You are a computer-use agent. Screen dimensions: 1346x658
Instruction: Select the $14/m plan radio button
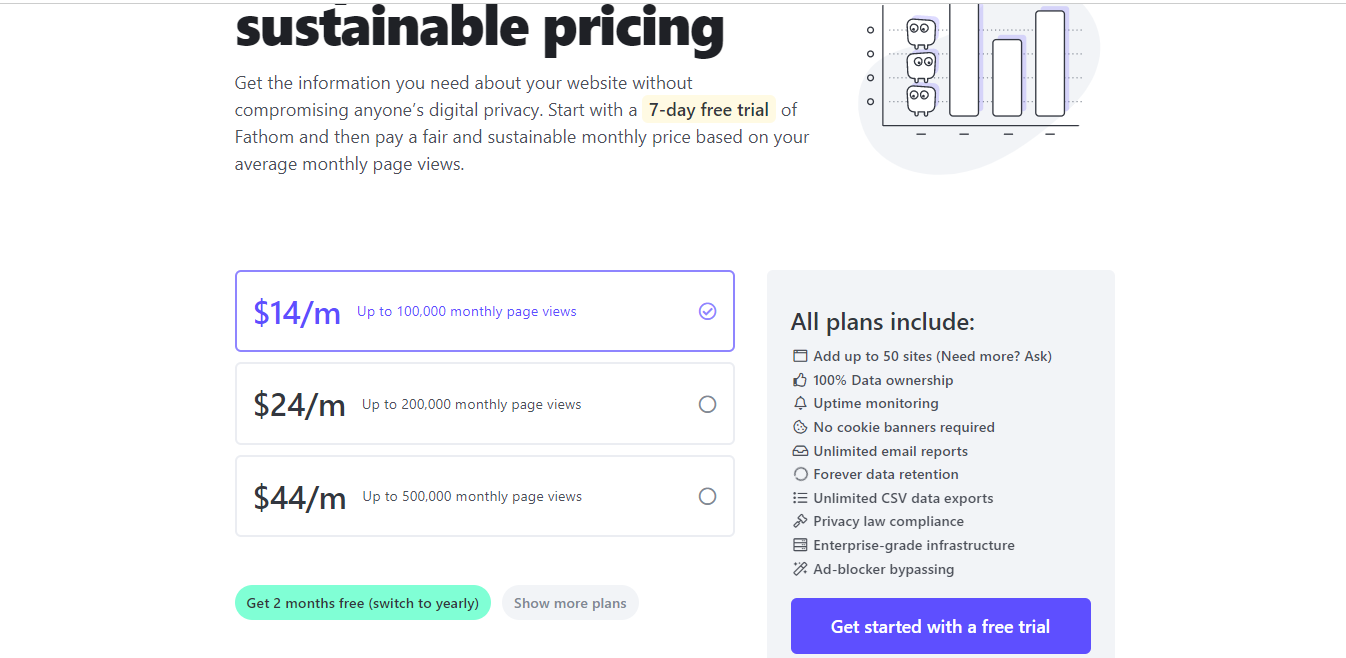click(707, 311)
